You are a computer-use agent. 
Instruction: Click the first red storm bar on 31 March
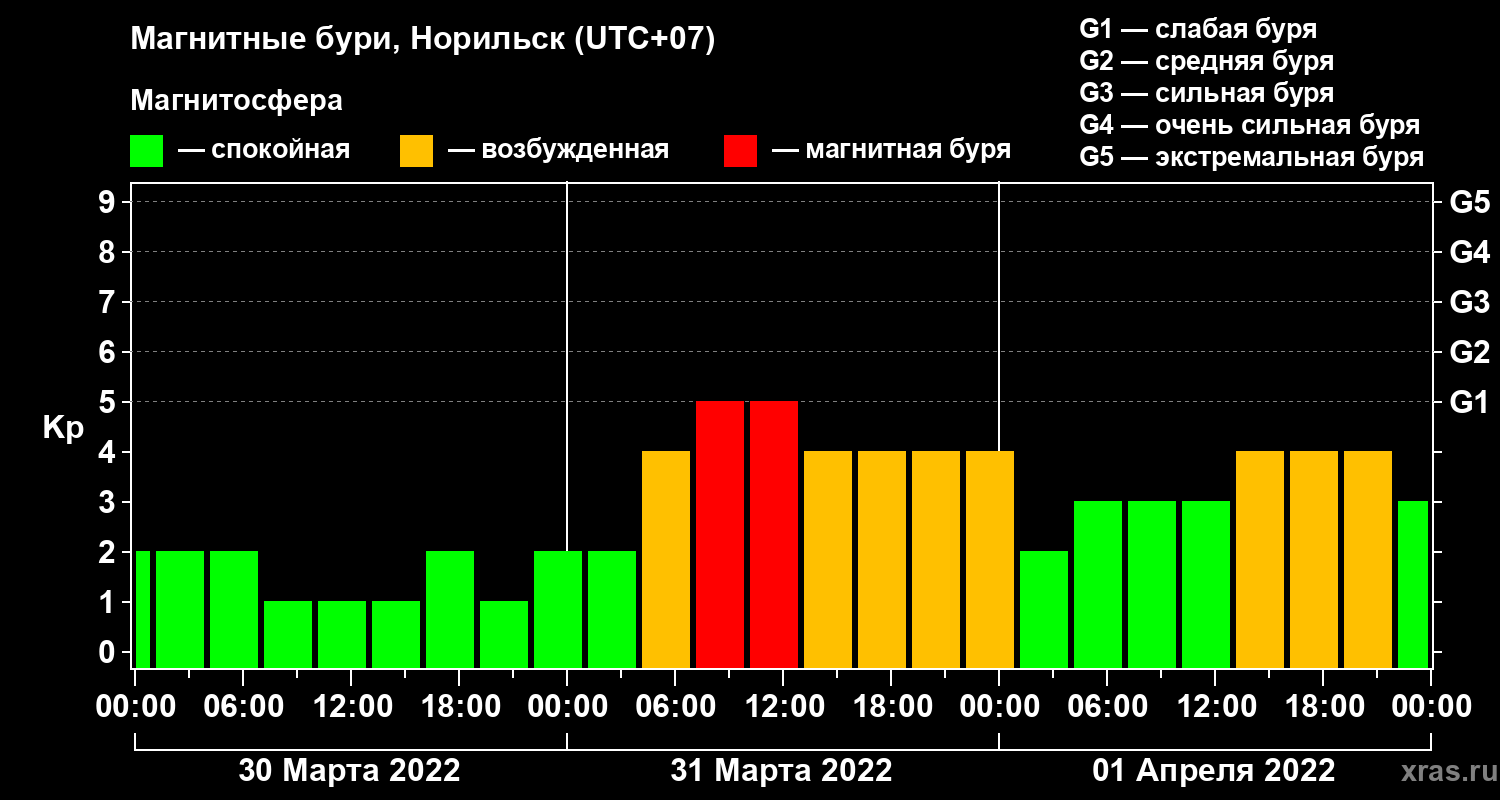[720, 534]
